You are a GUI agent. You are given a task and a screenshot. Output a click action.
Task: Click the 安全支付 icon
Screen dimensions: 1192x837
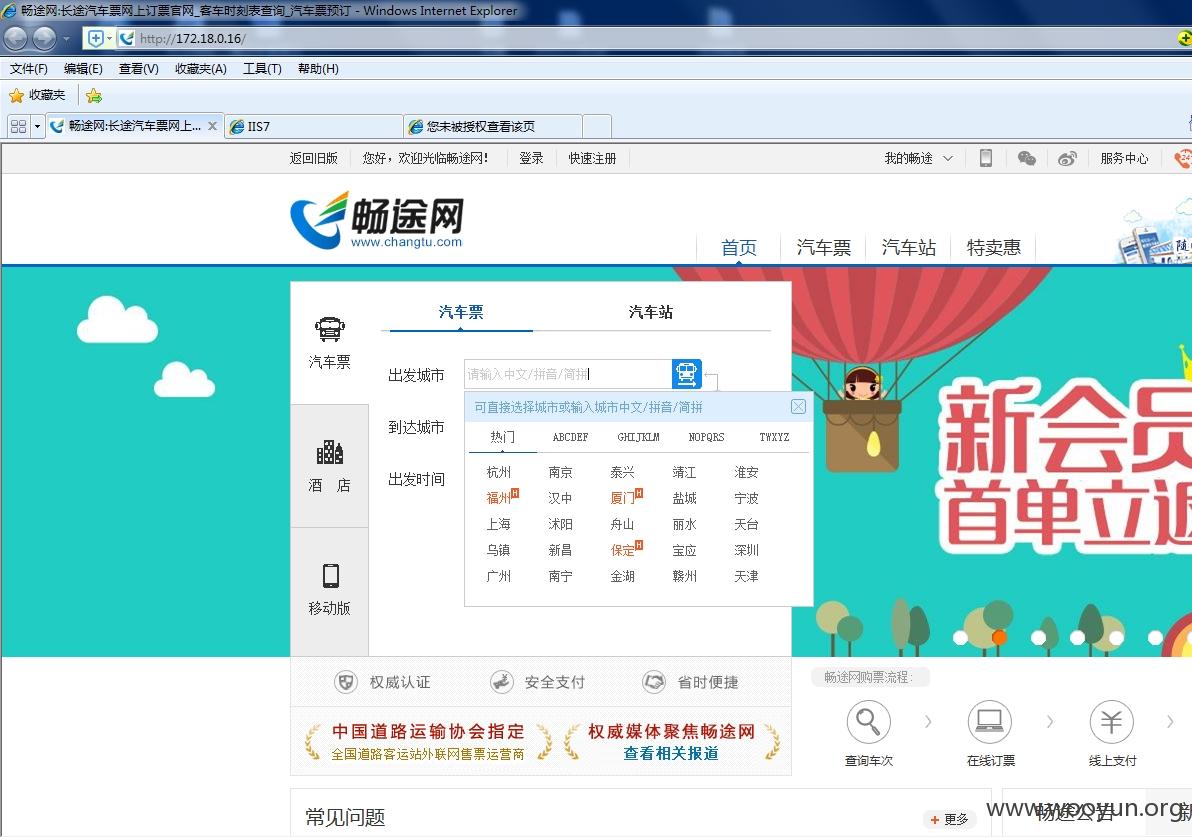pyautogui.click(x=501, y=682)
